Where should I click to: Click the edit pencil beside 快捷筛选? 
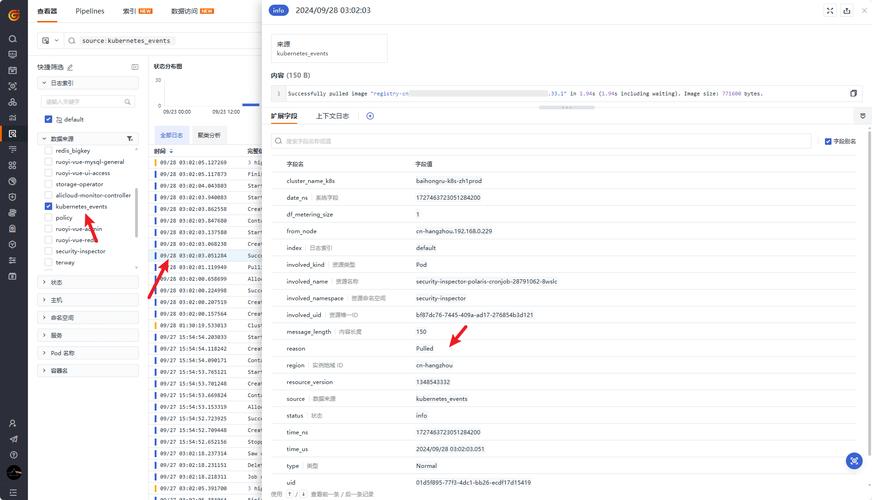(x=70, y=67)
